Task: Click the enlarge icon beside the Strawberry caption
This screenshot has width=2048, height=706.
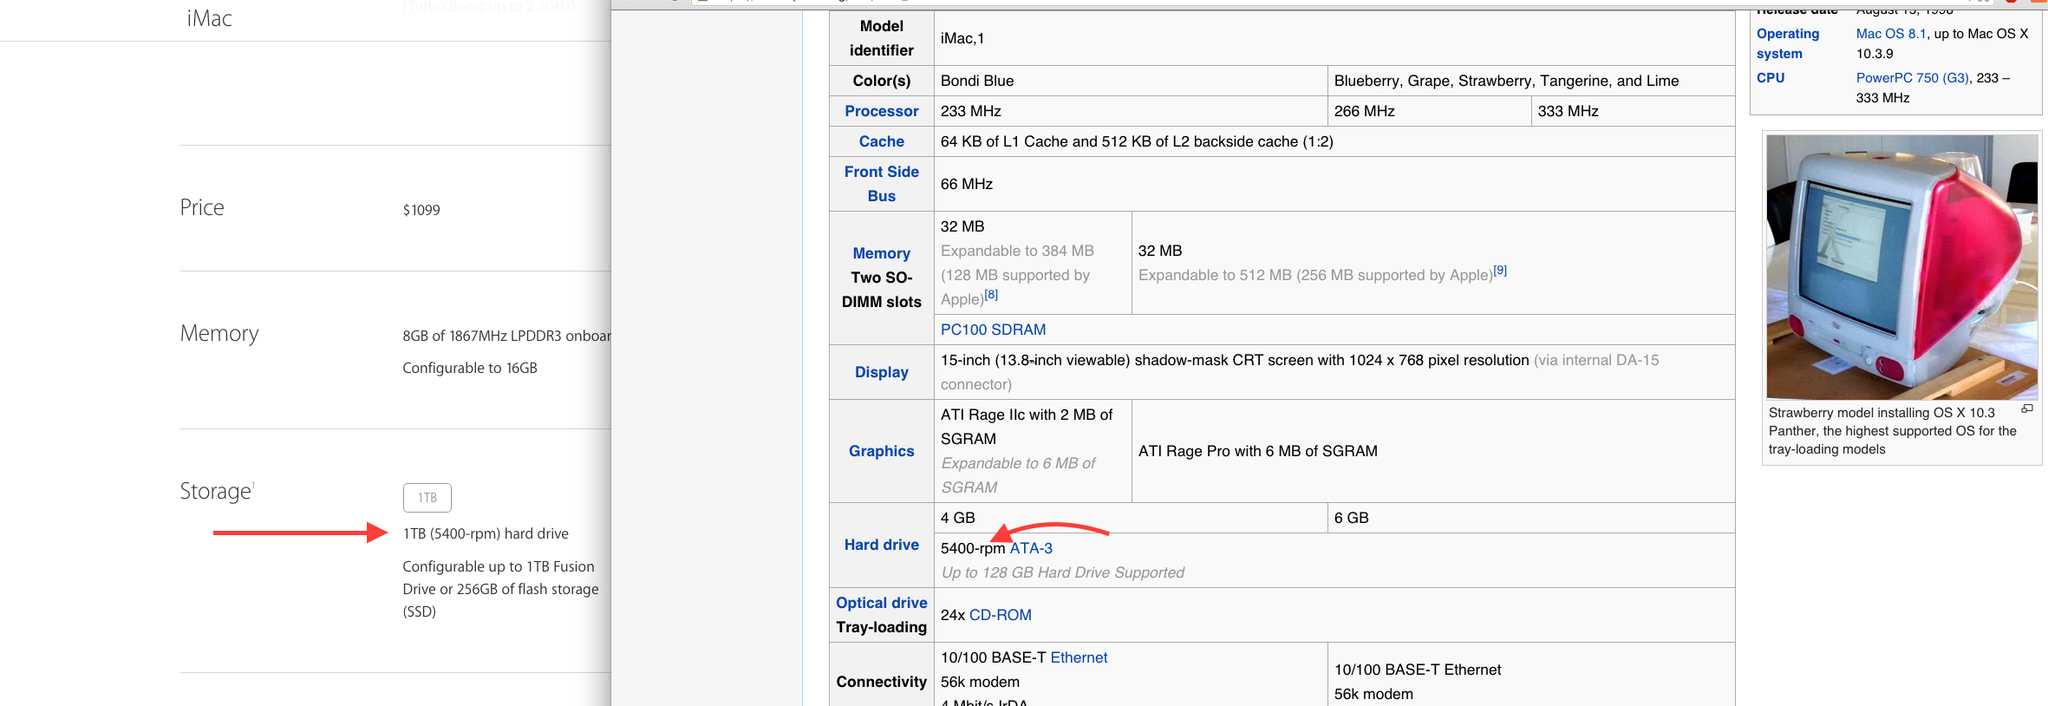Action: (2026, 409)
